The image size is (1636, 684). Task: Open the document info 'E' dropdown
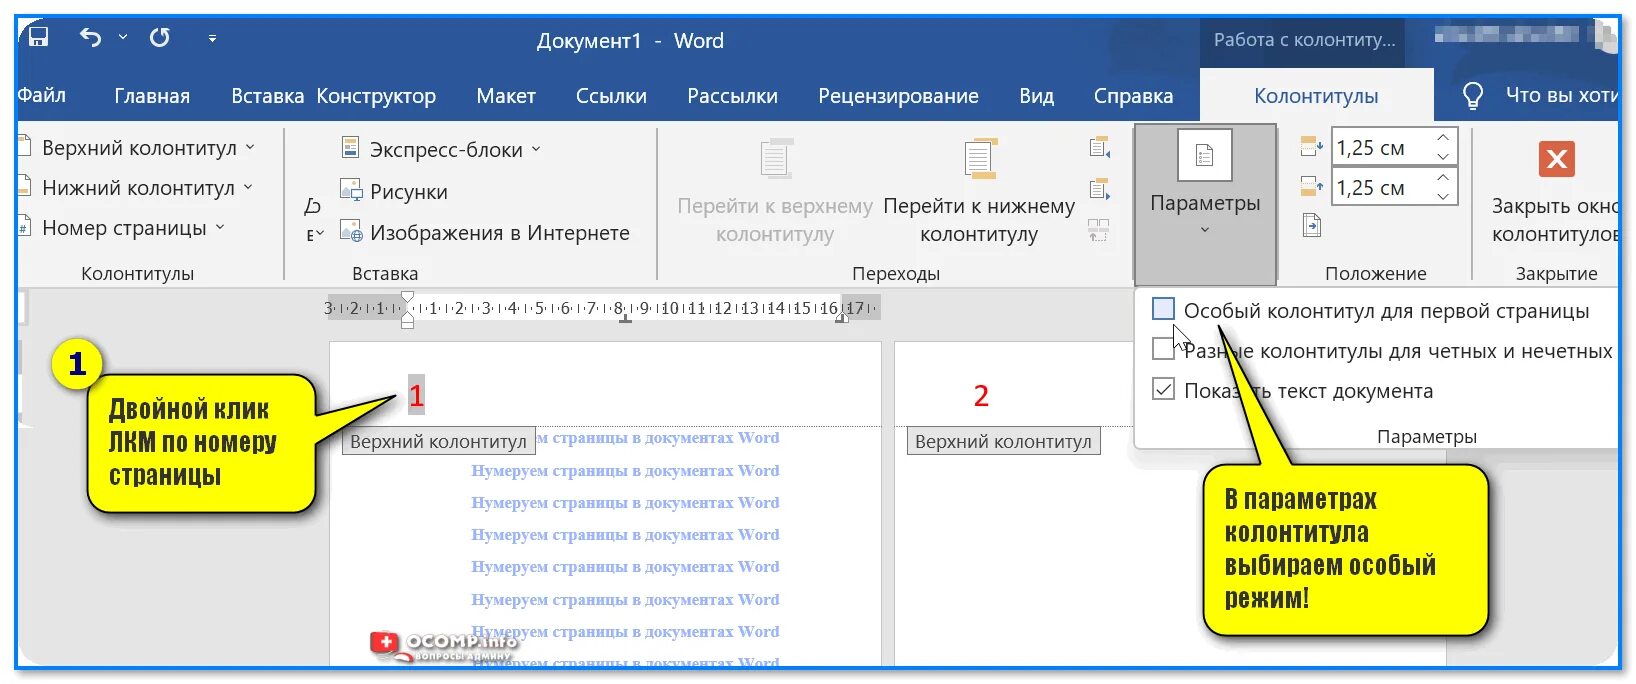coord(315,235)
